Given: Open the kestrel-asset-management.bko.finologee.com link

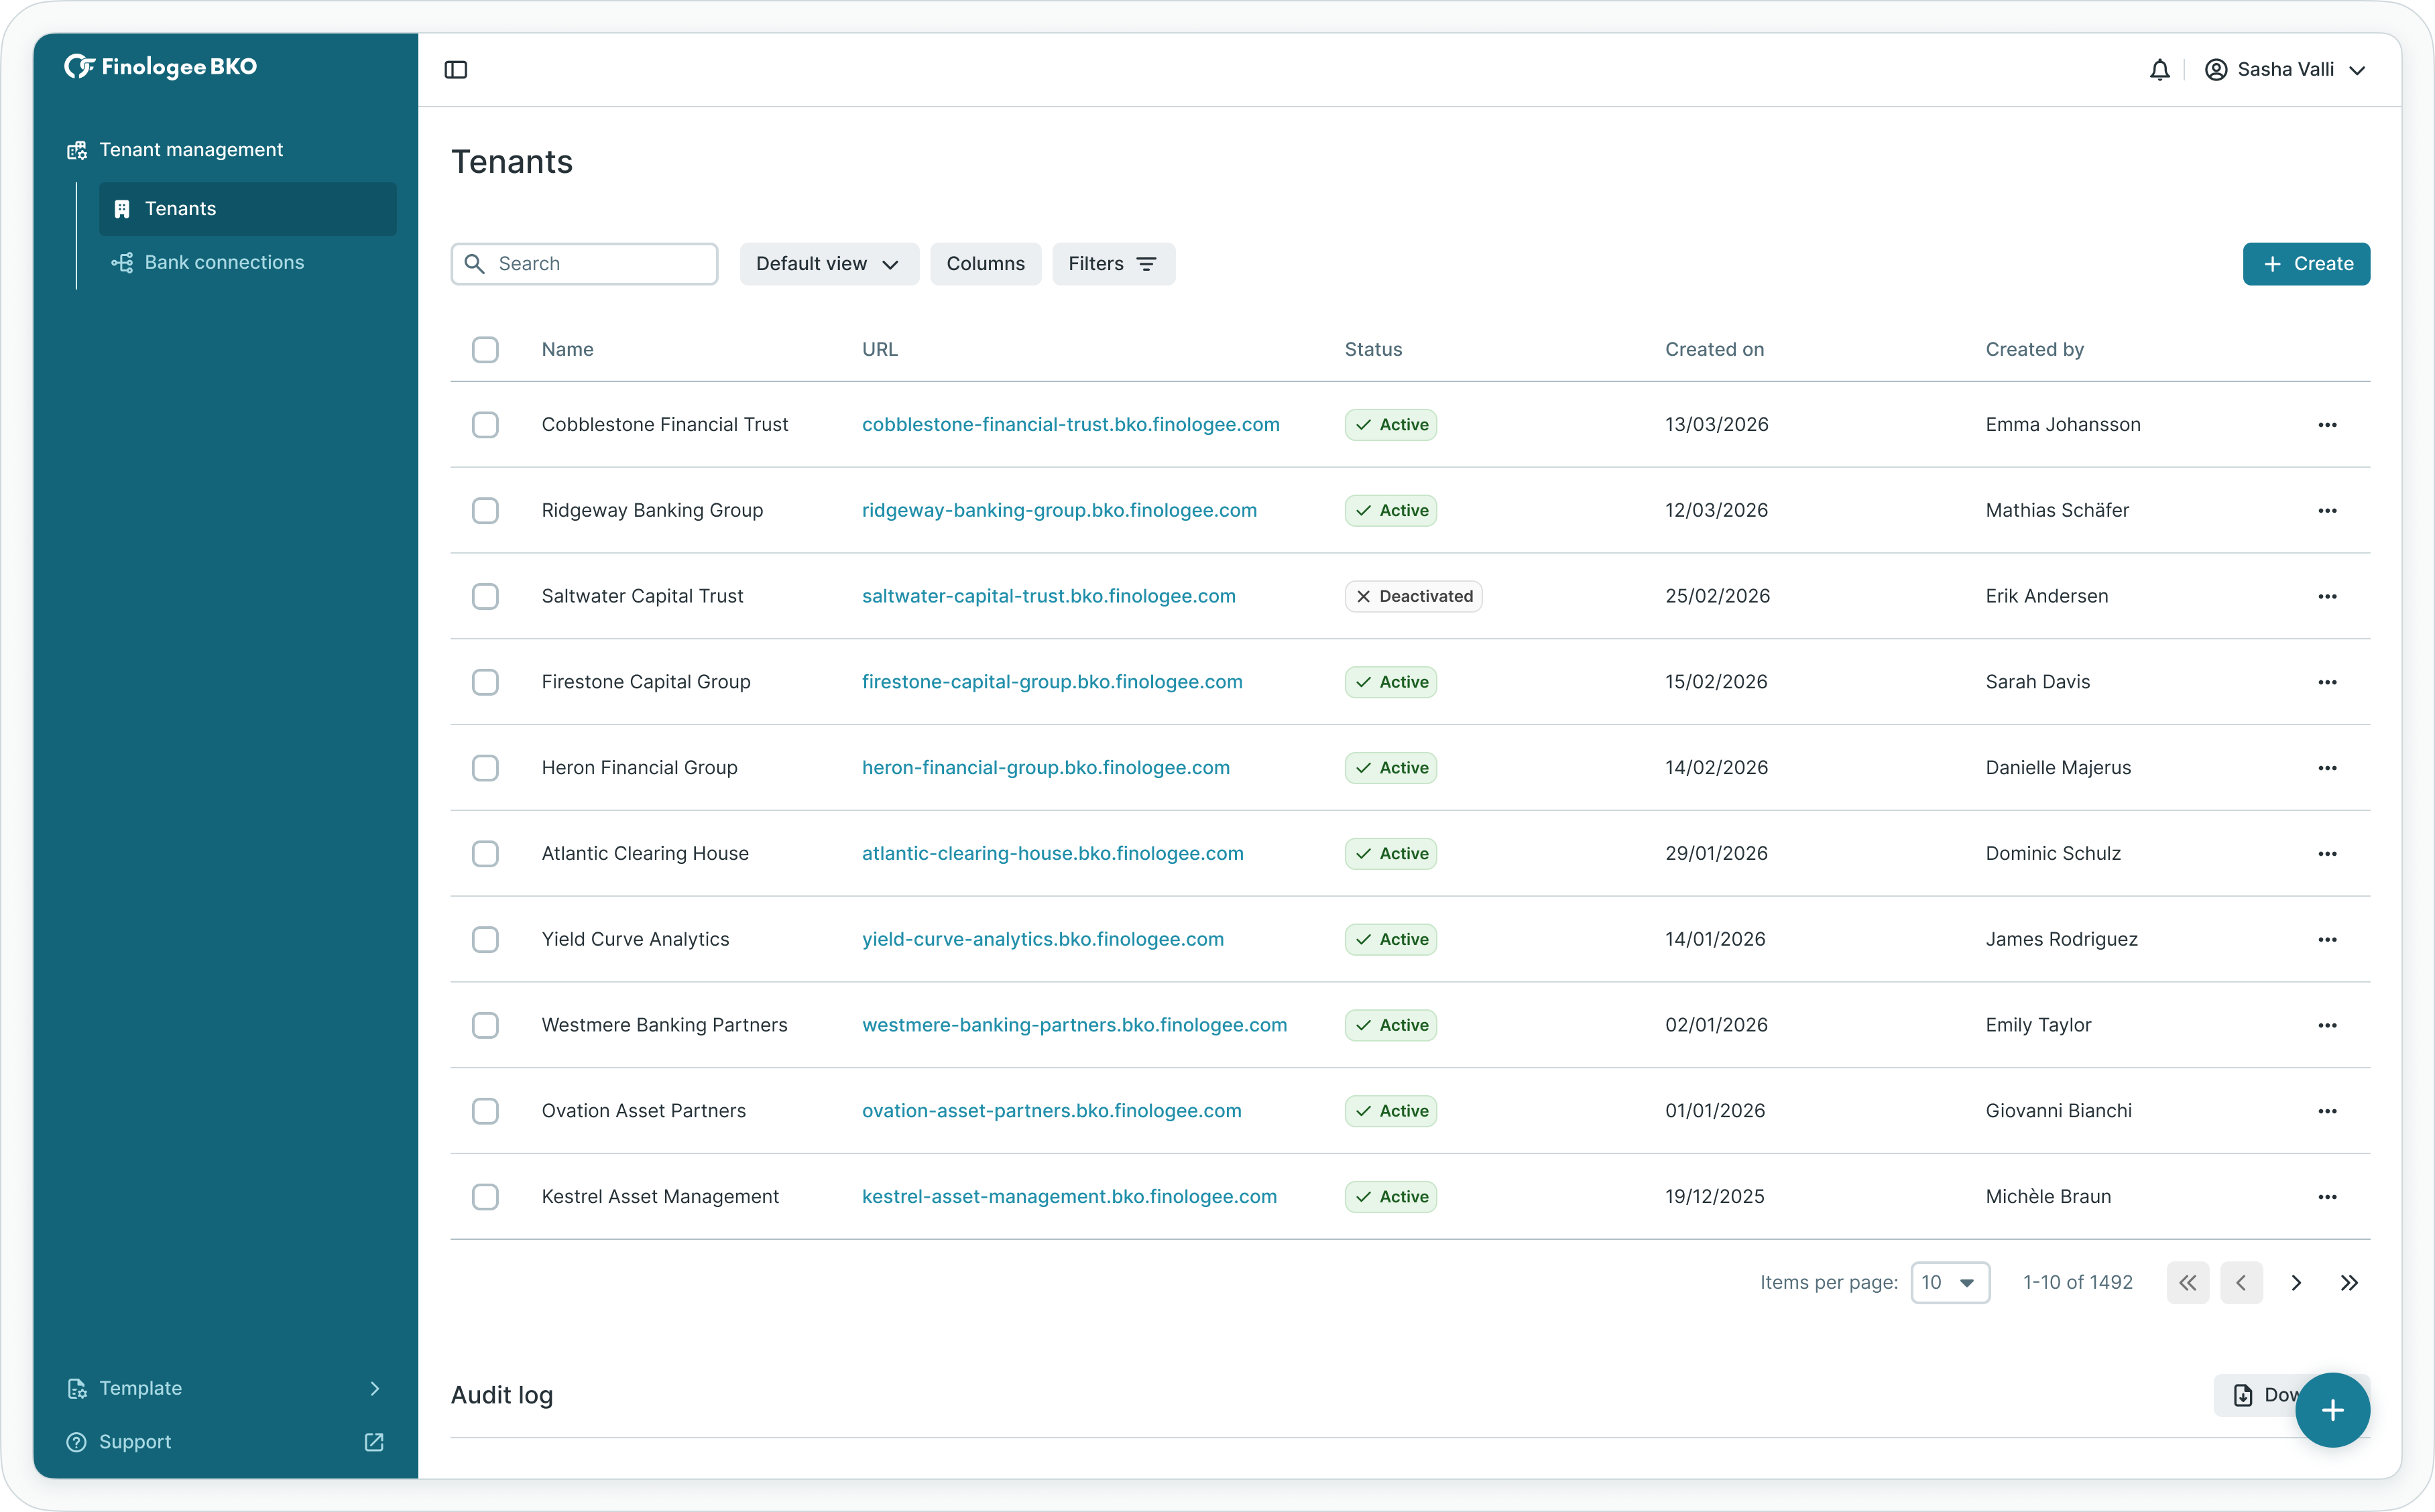Looking at the screenshot, I should (1069, 1197).
